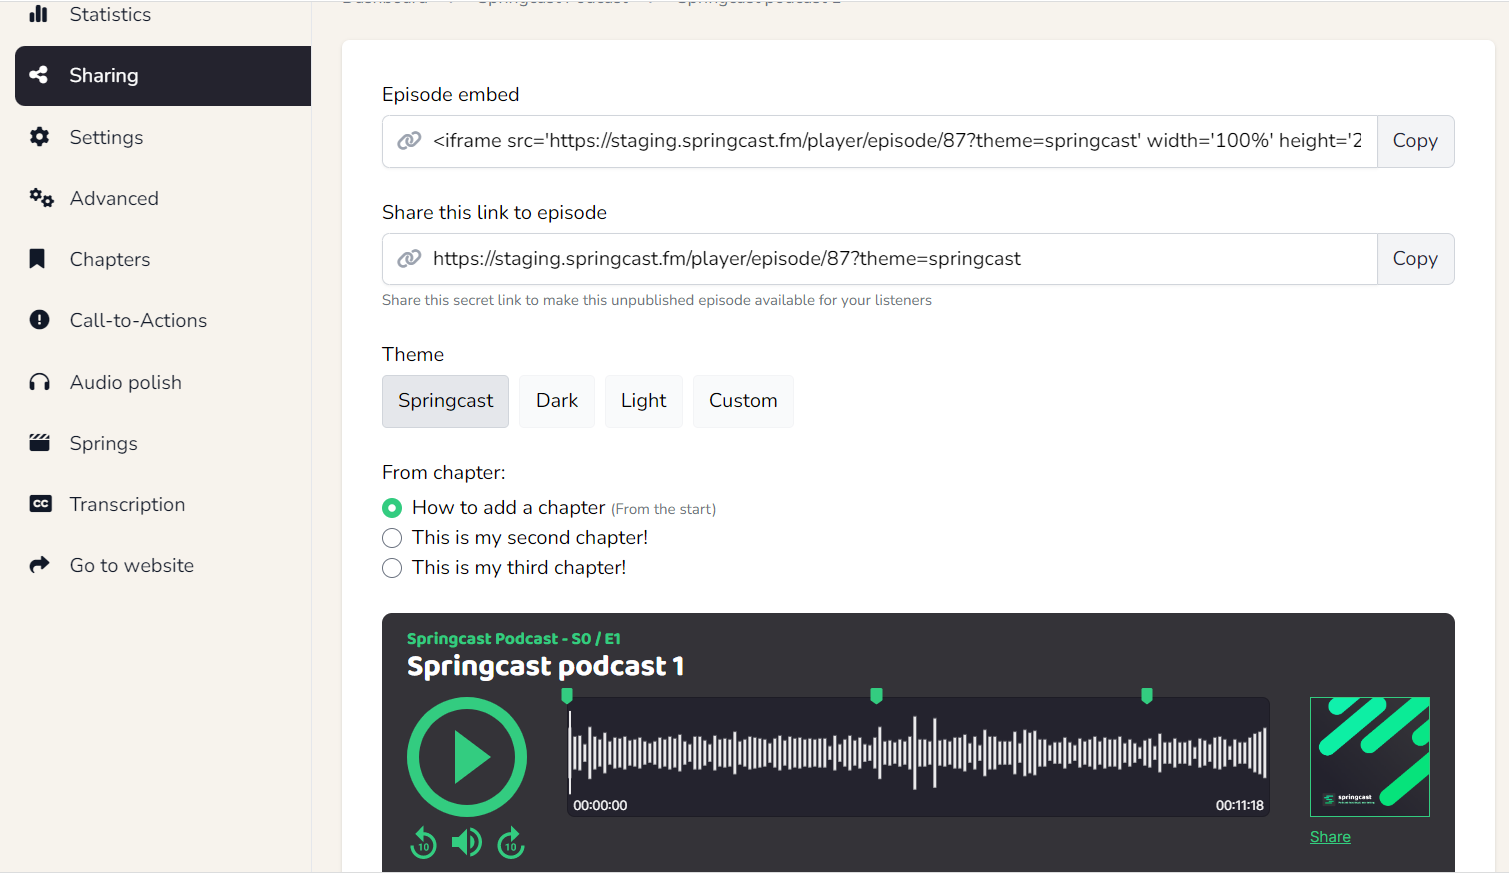The image size is (1509, 873).
Task: Copy the share link to episode
Action: 1415,259
